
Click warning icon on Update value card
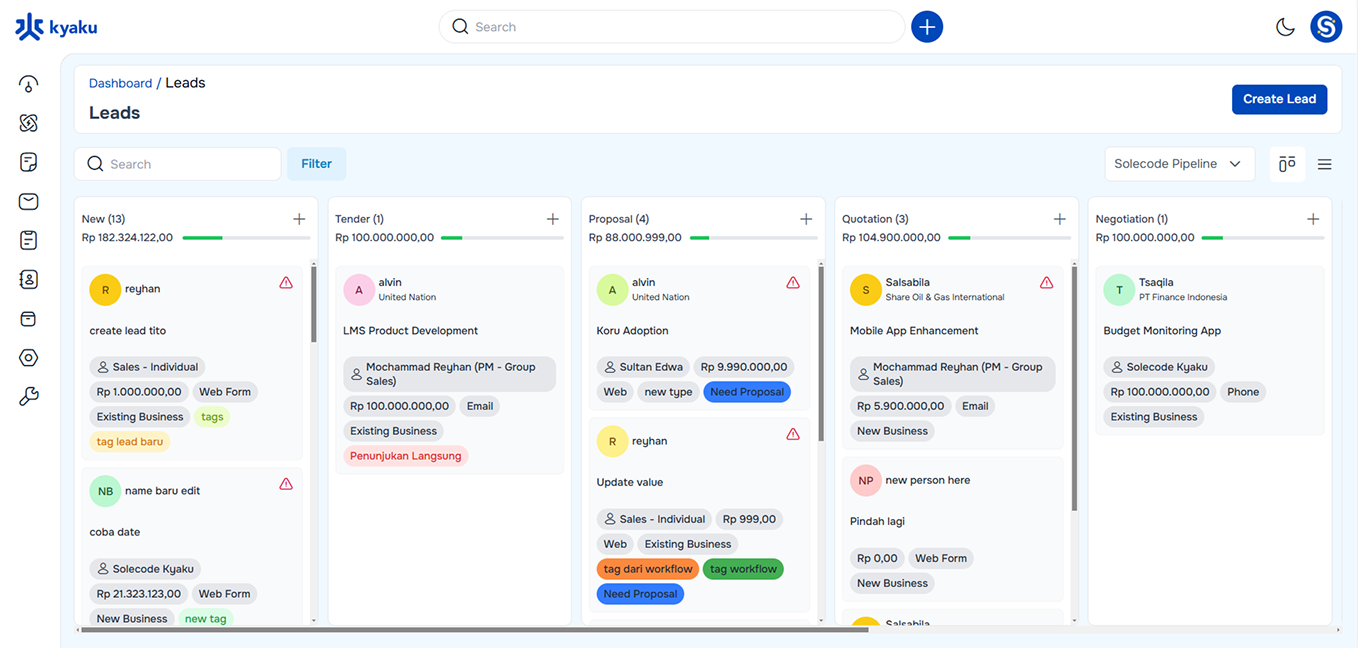(793, 434)
